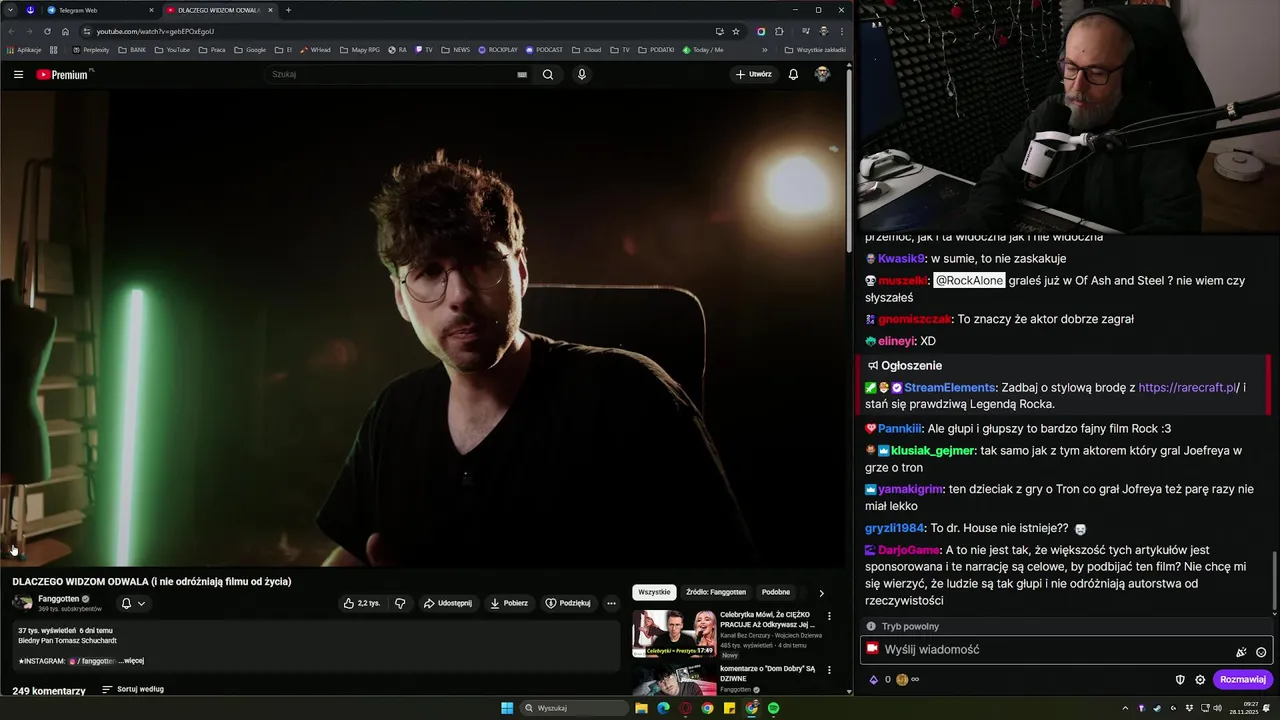This screenshot has width=1280, height=720.
Task: Open Chrome's three-dot menu
Action: 841,31
